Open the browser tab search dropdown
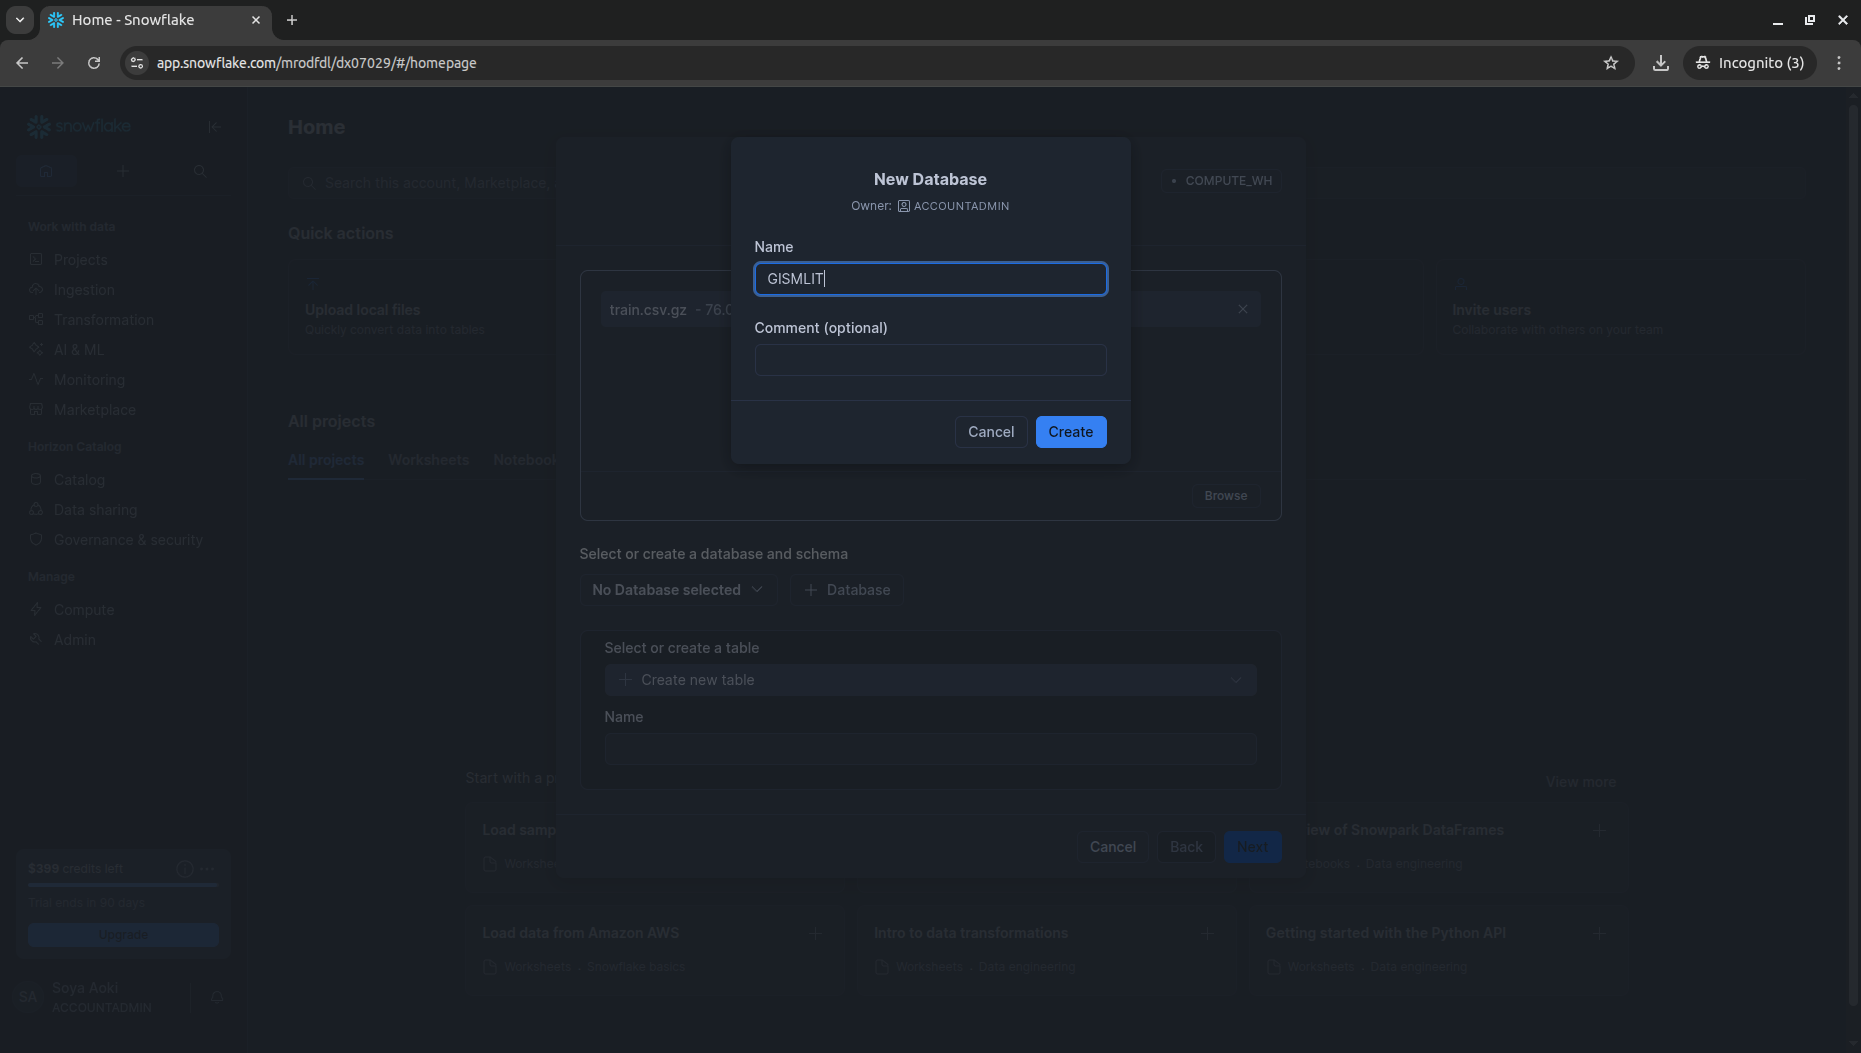Viewport: 1861px width, 1053px height. coord(20,20)
